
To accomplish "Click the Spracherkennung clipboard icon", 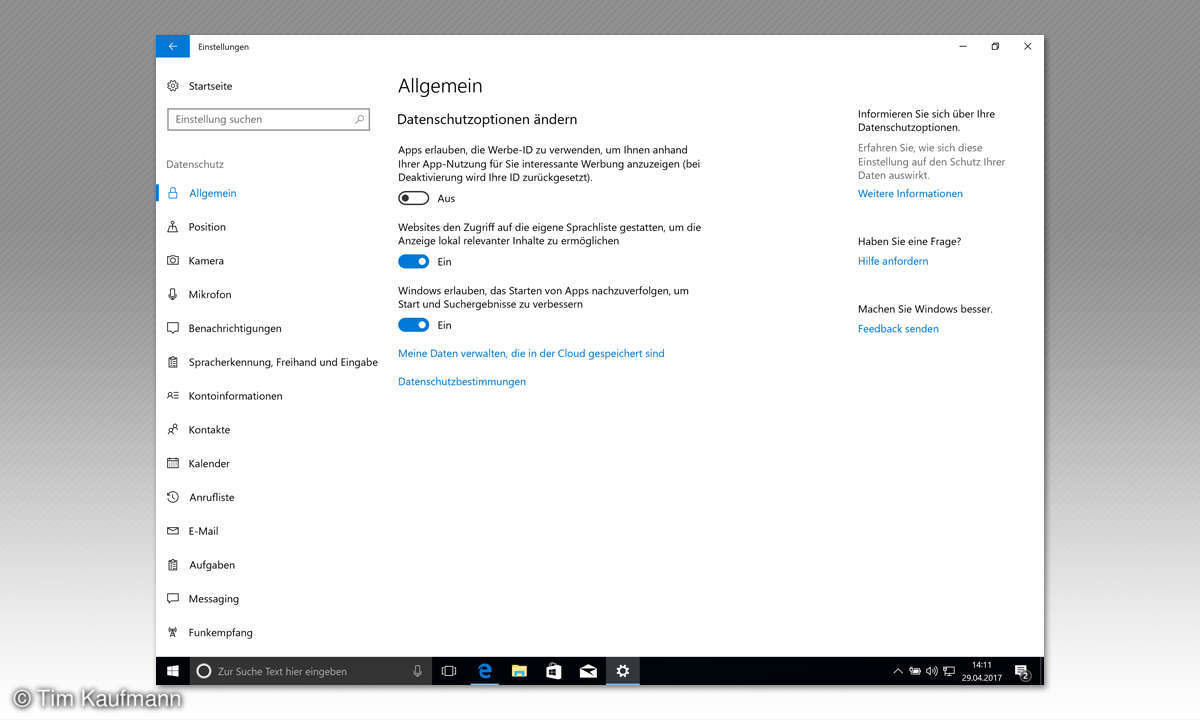I will coord(173,362).
